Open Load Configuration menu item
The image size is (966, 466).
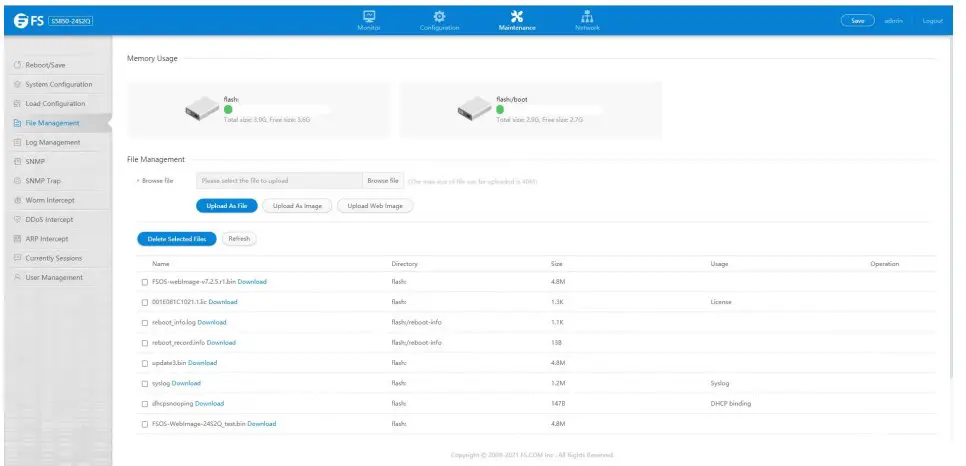(55, 104)
